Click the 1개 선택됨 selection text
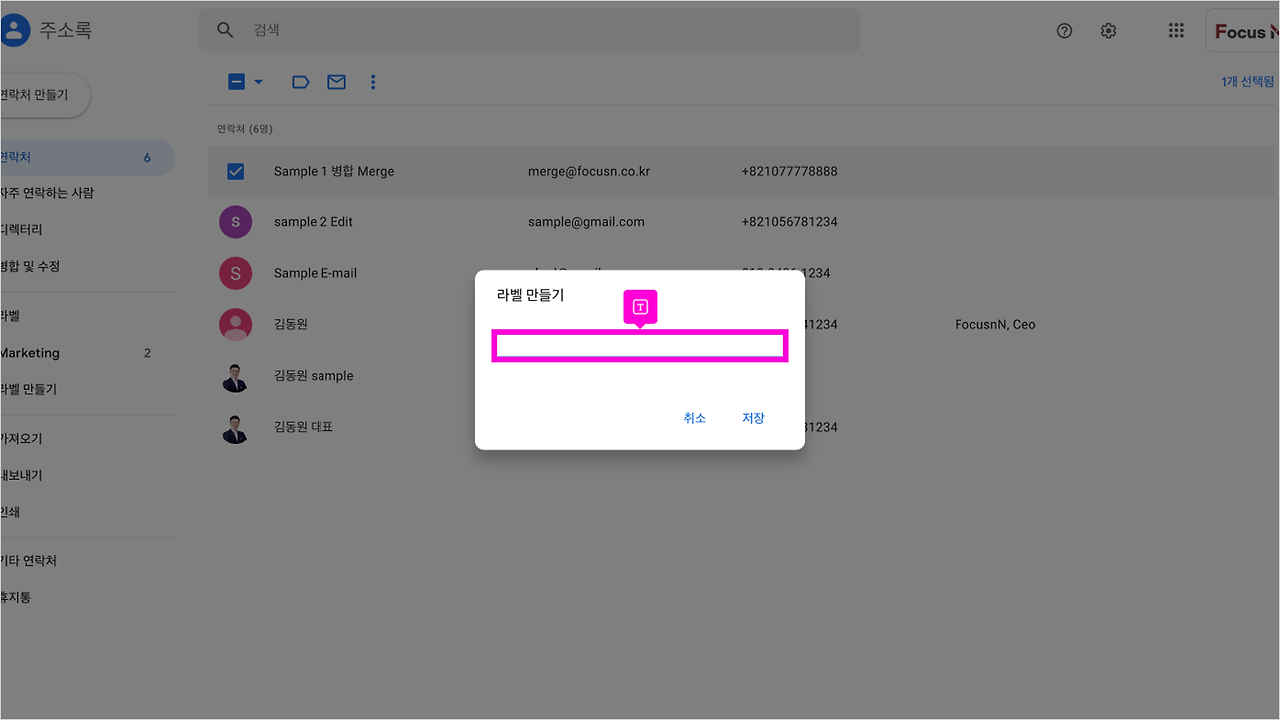The image size is (1280, 720). [1246, 81]
